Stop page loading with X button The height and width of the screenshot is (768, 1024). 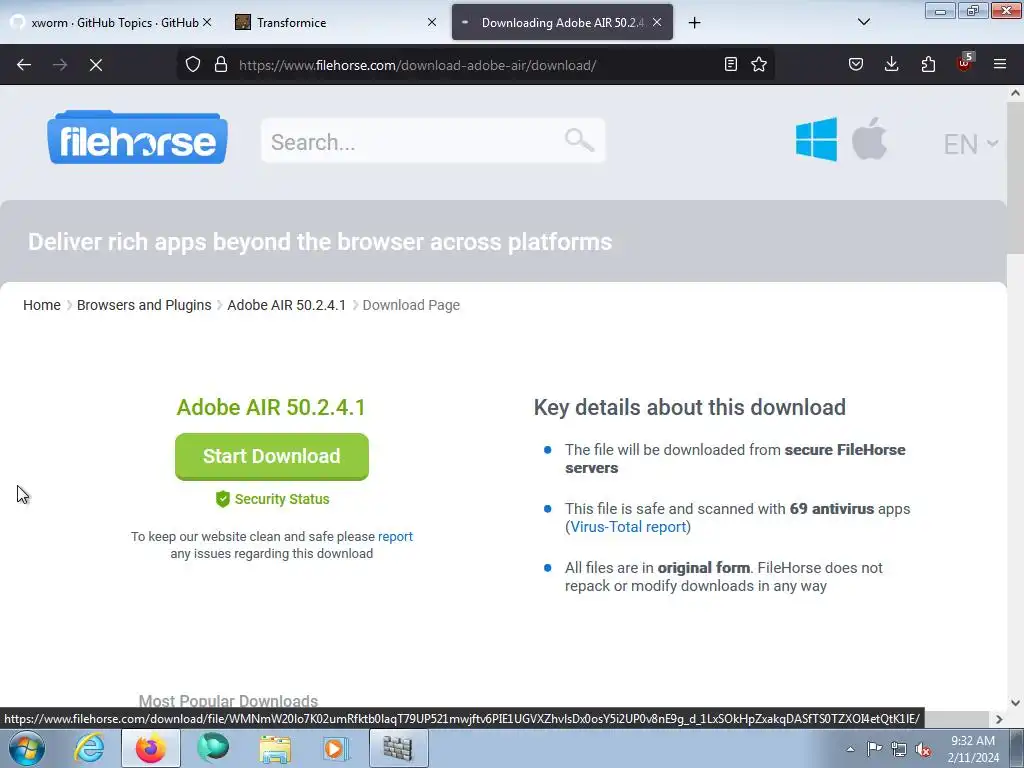click(96, 65)
